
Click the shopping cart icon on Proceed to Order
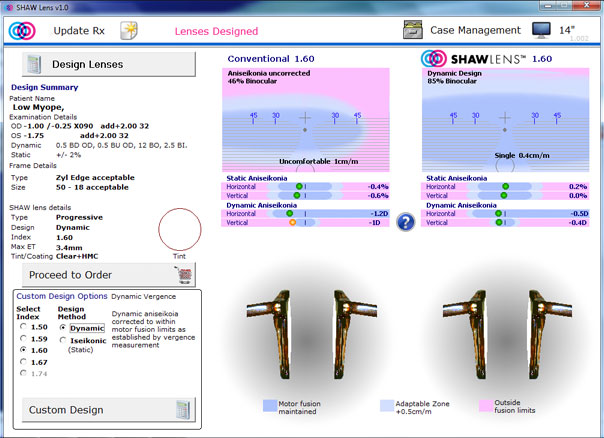[x=185, y=275]
